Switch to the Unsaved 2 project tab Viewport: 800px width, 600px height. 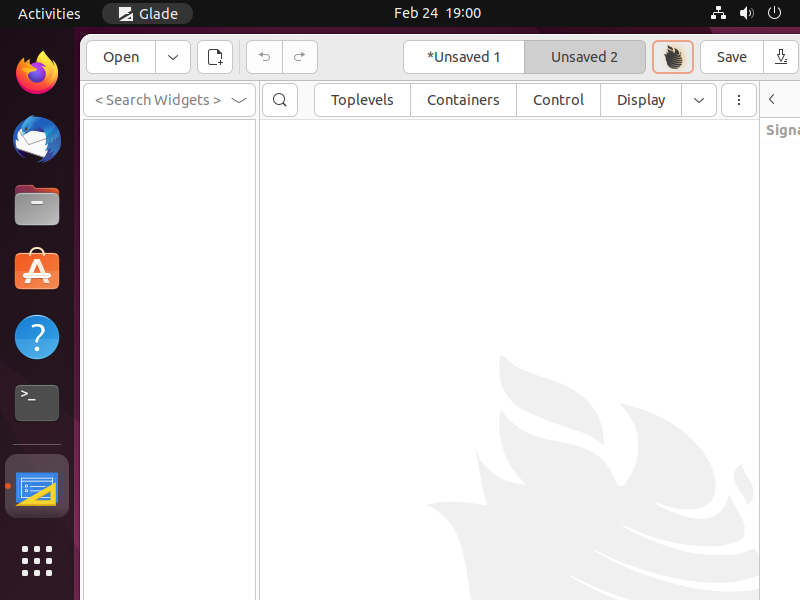click(x=585, y=57)
